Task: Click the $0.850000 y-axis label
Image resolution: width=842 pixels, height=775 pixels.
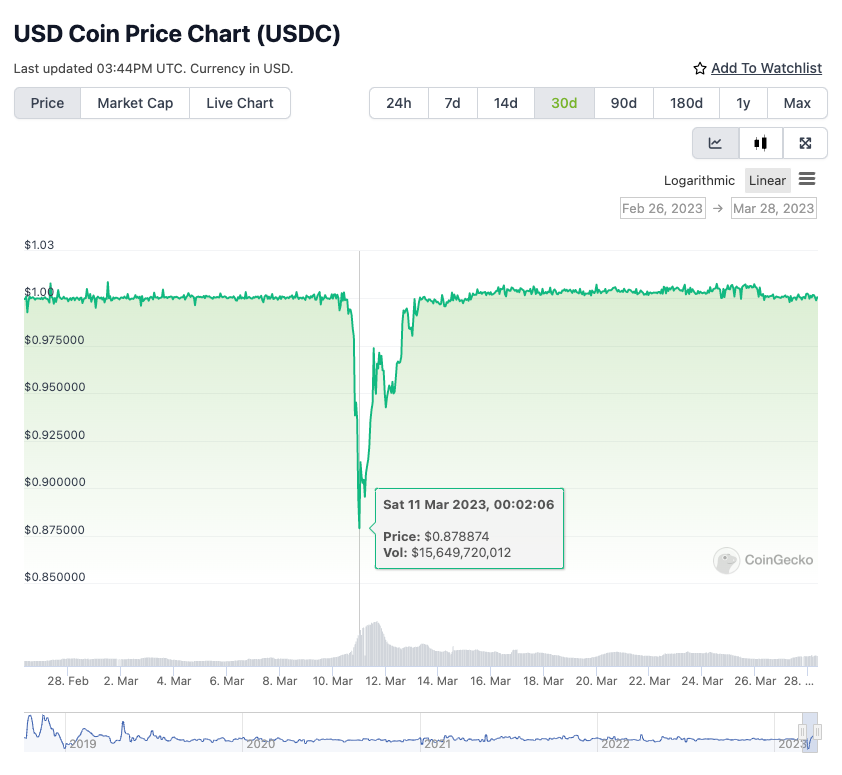Action: point(55,577)
